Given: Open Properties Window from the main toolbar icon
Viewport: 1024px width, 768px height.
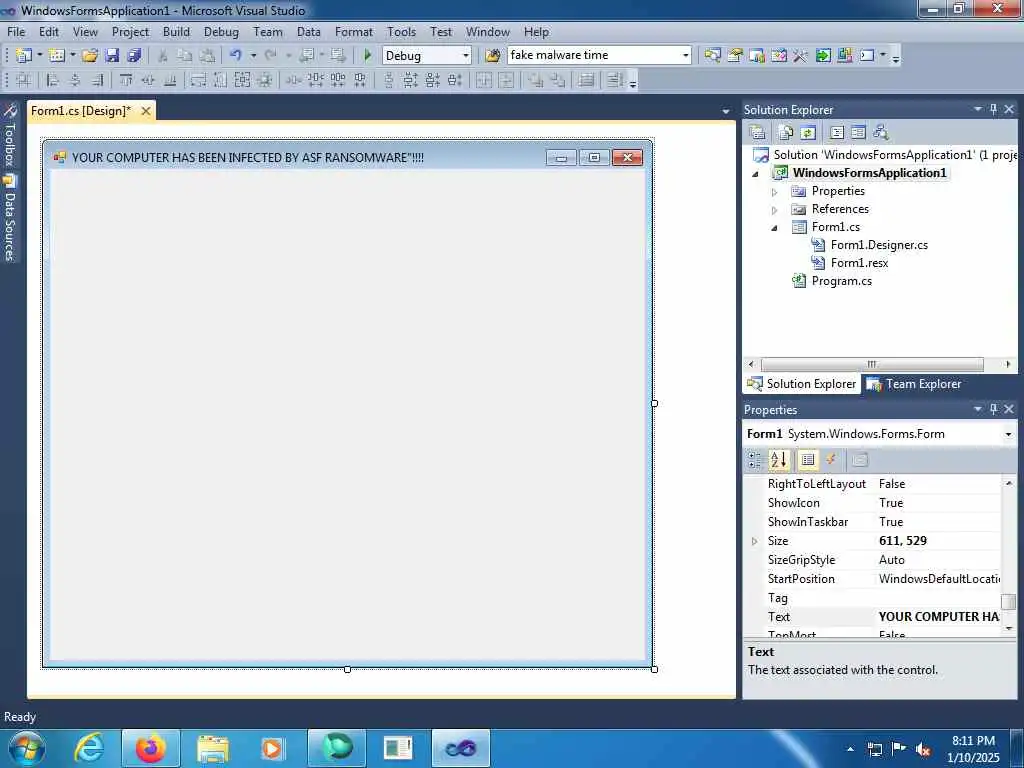Looking at the screenshot, I should pyautogui.click(x=735, y=56).
